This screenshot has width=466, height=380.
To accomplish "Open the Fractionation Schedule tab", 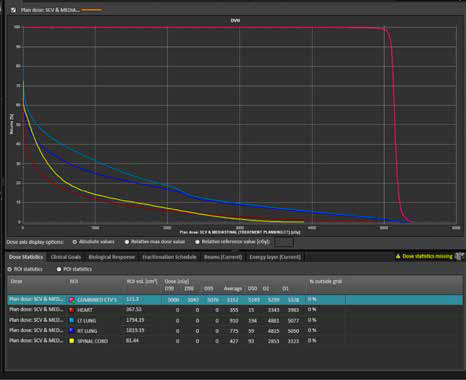I will click(169, 257).
